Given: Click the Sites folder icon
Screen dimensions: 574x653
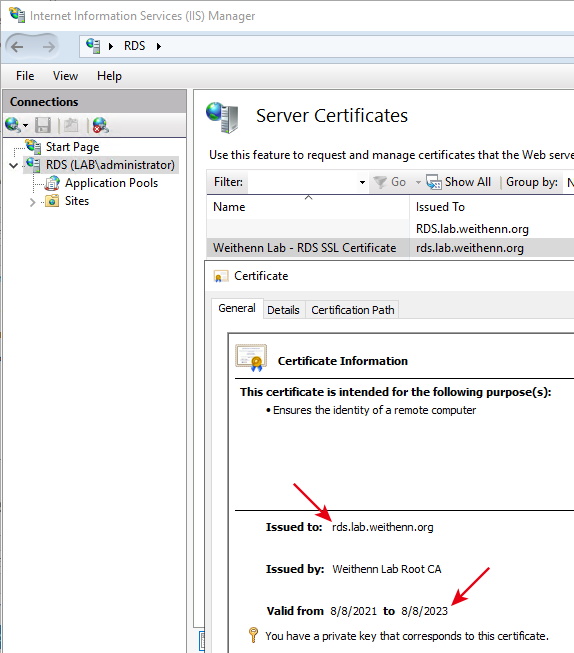Looking at the screenshot, I should [52, 201].
